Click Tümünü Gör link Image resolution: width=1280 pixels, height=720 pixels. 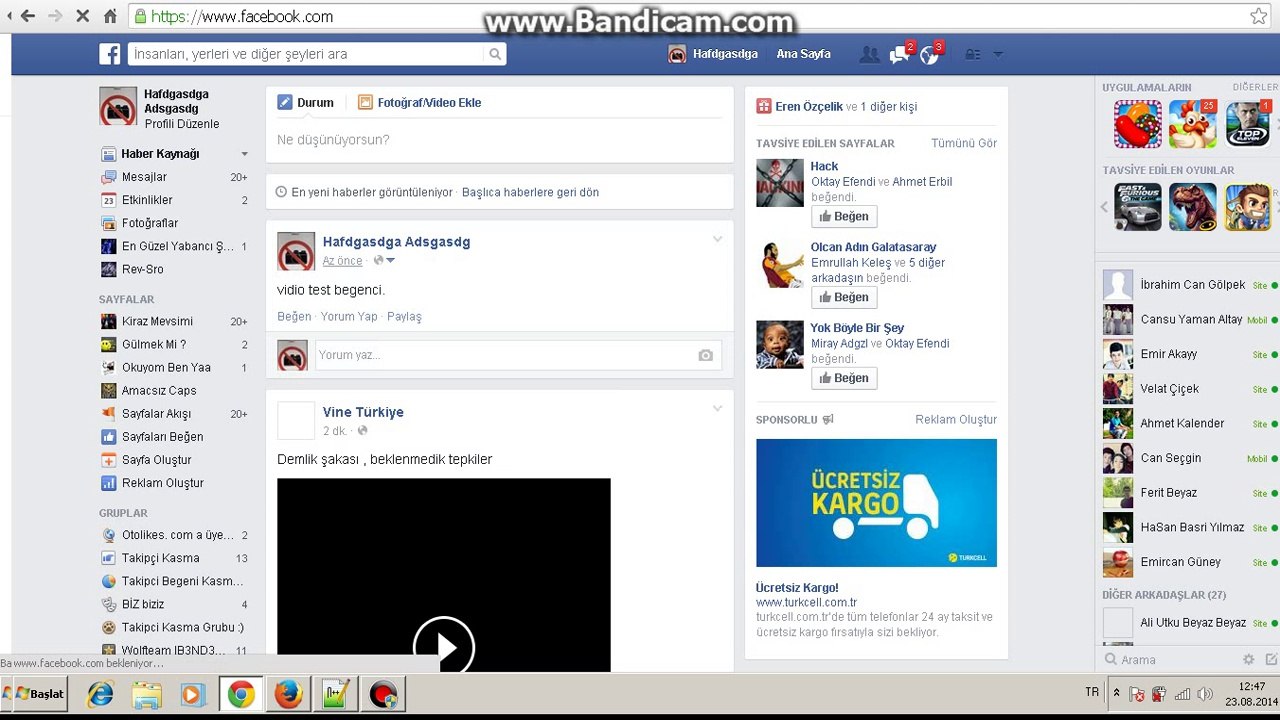(964, 143)
